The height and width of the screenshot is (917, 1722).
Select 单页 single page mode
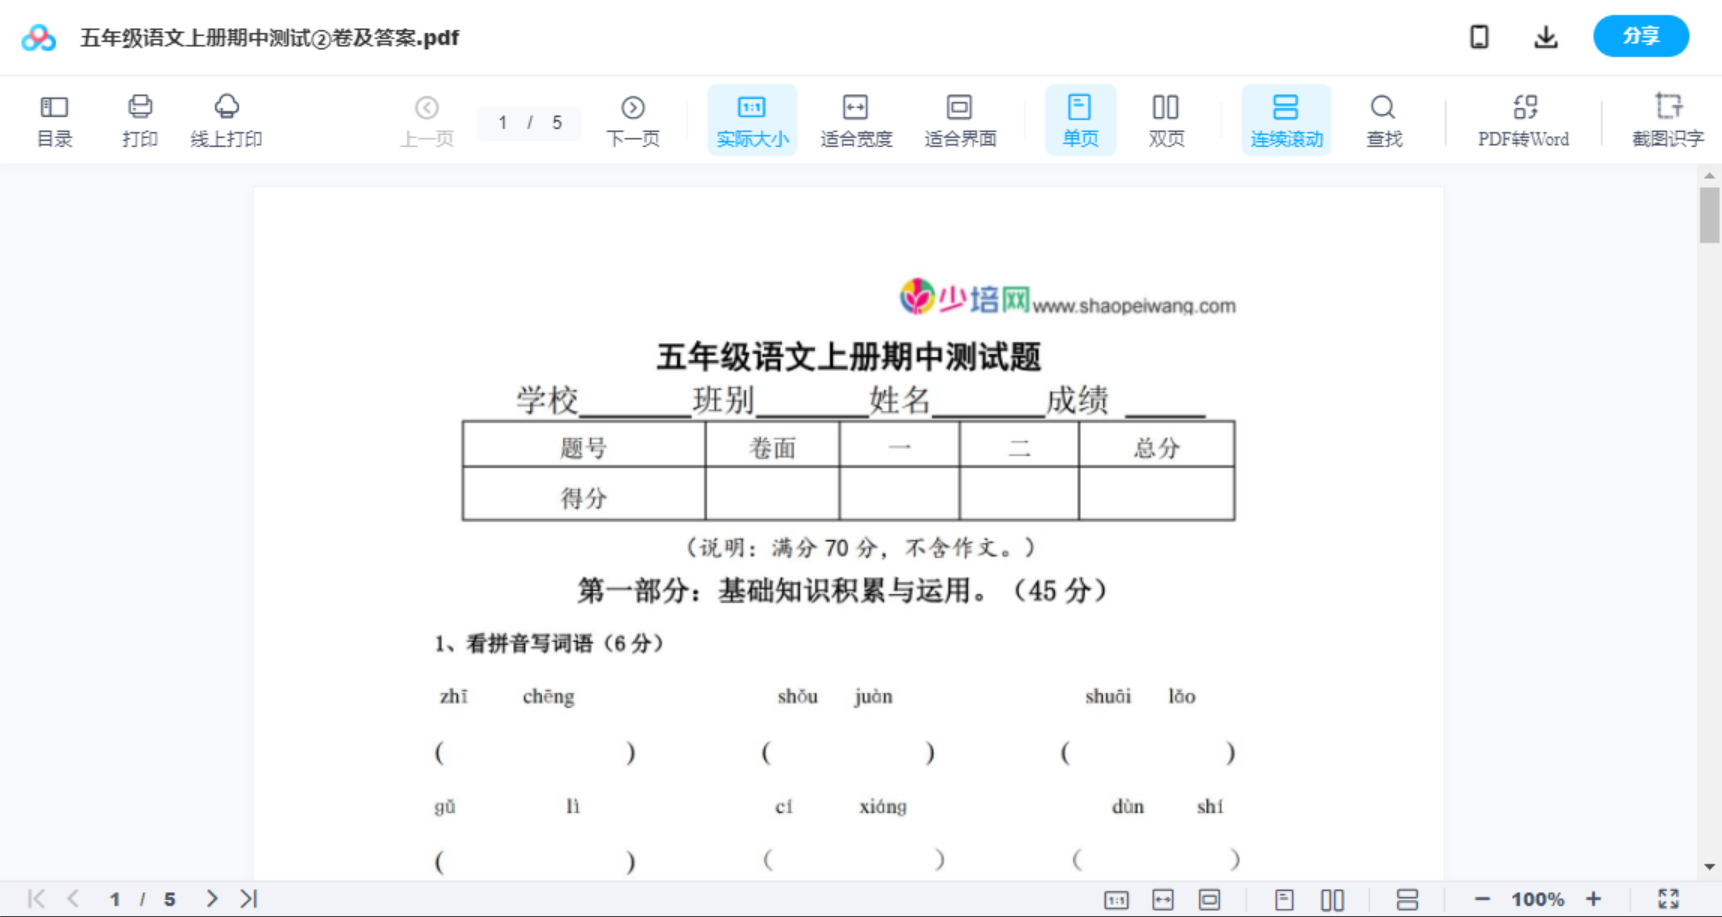coord(1080,119)
